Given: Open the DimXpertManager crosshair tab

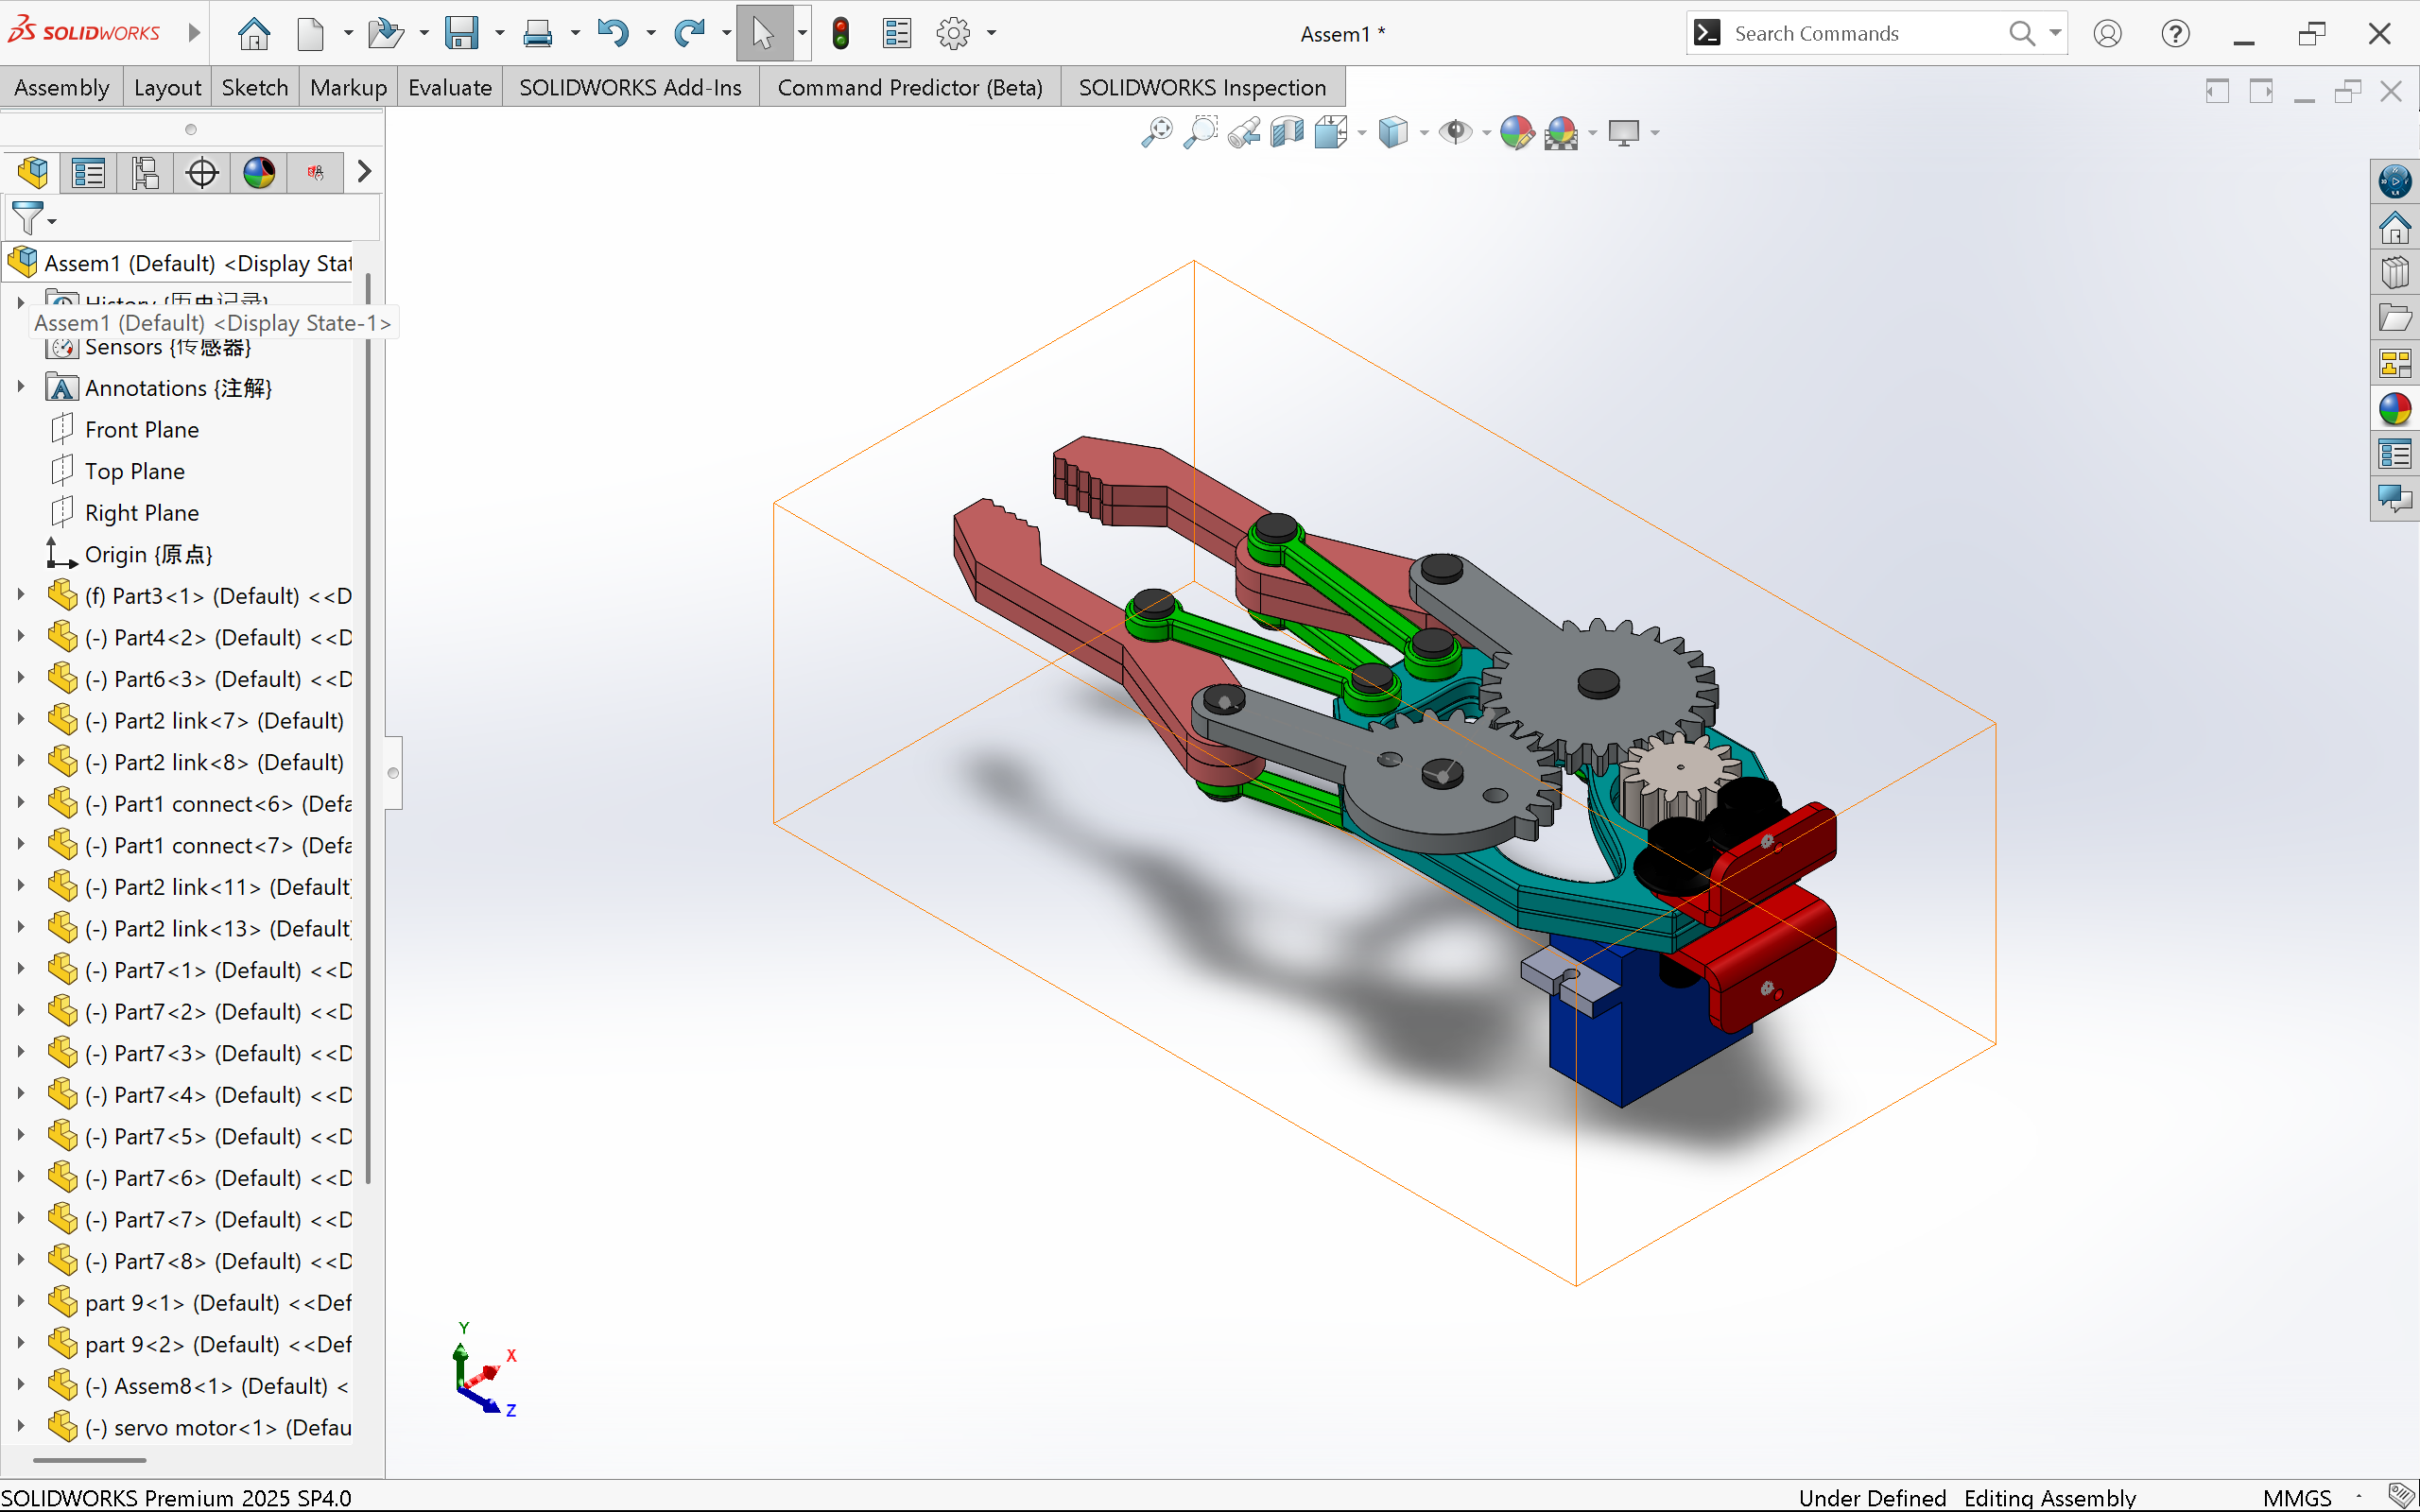Looking at the screenshot, I should click(202, 172).
